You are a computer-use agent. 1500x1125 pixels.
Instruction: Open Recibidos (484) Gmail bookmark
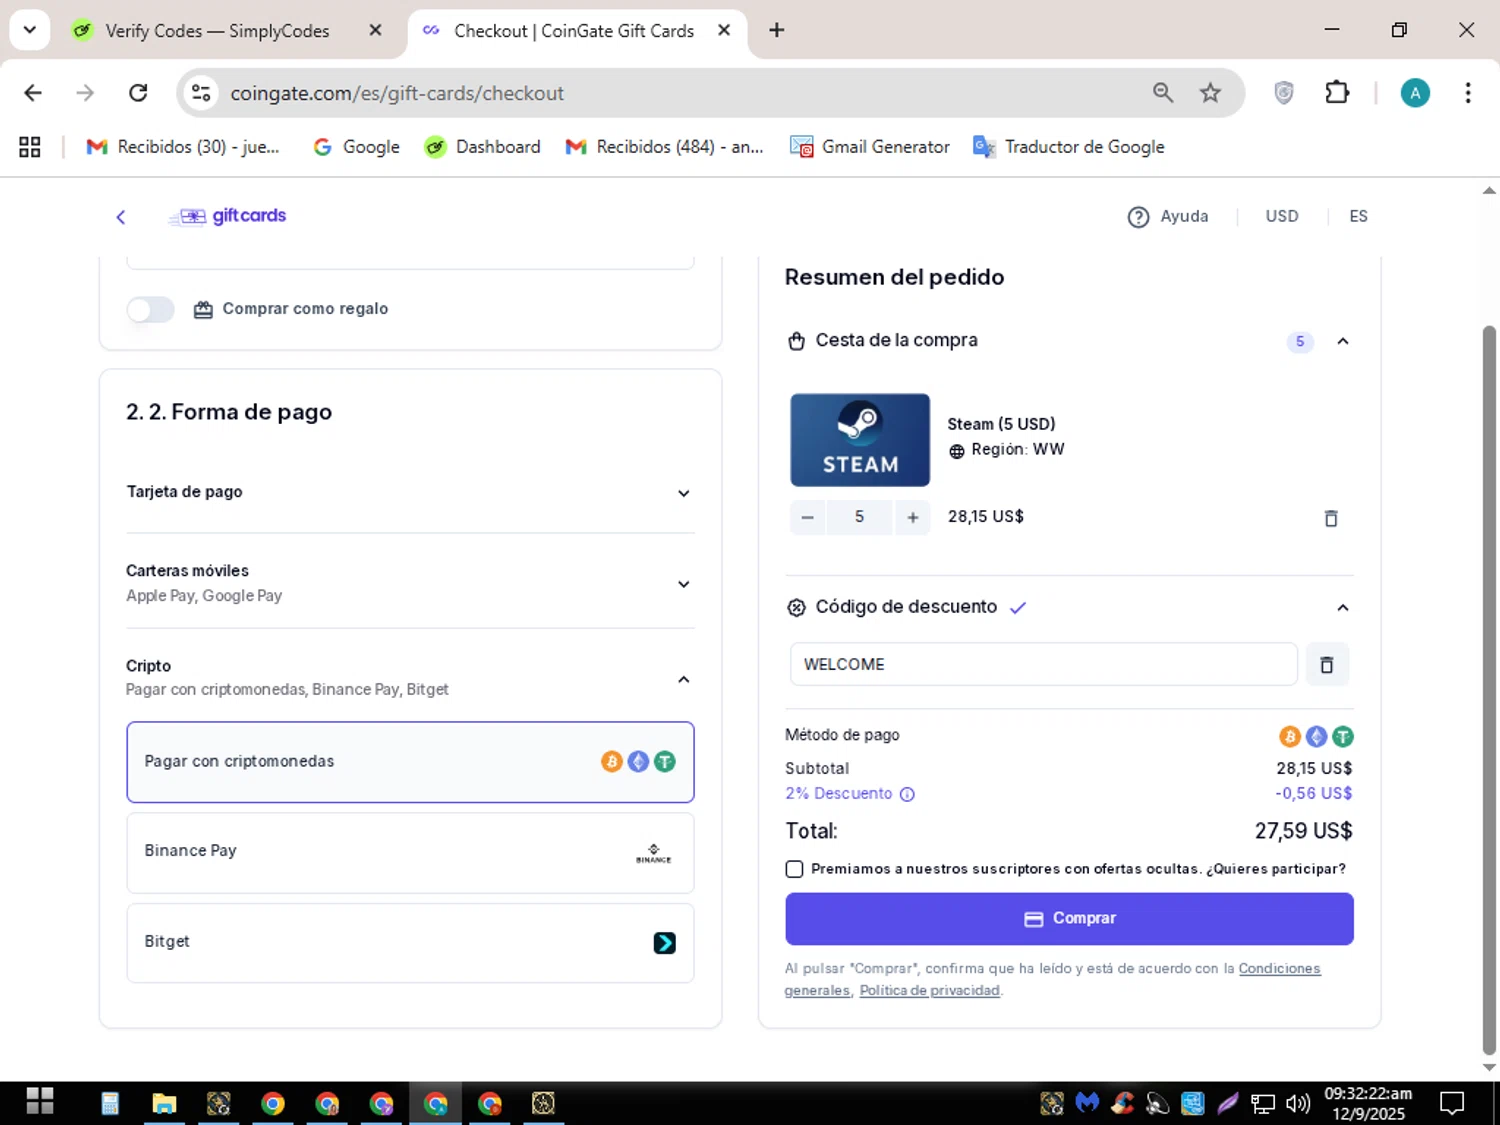665,147
